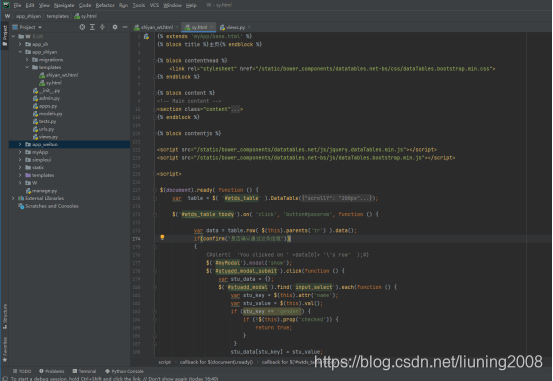Click the Select Opened File locate icon
Screen dimensions: 553x381
(82, 27)
